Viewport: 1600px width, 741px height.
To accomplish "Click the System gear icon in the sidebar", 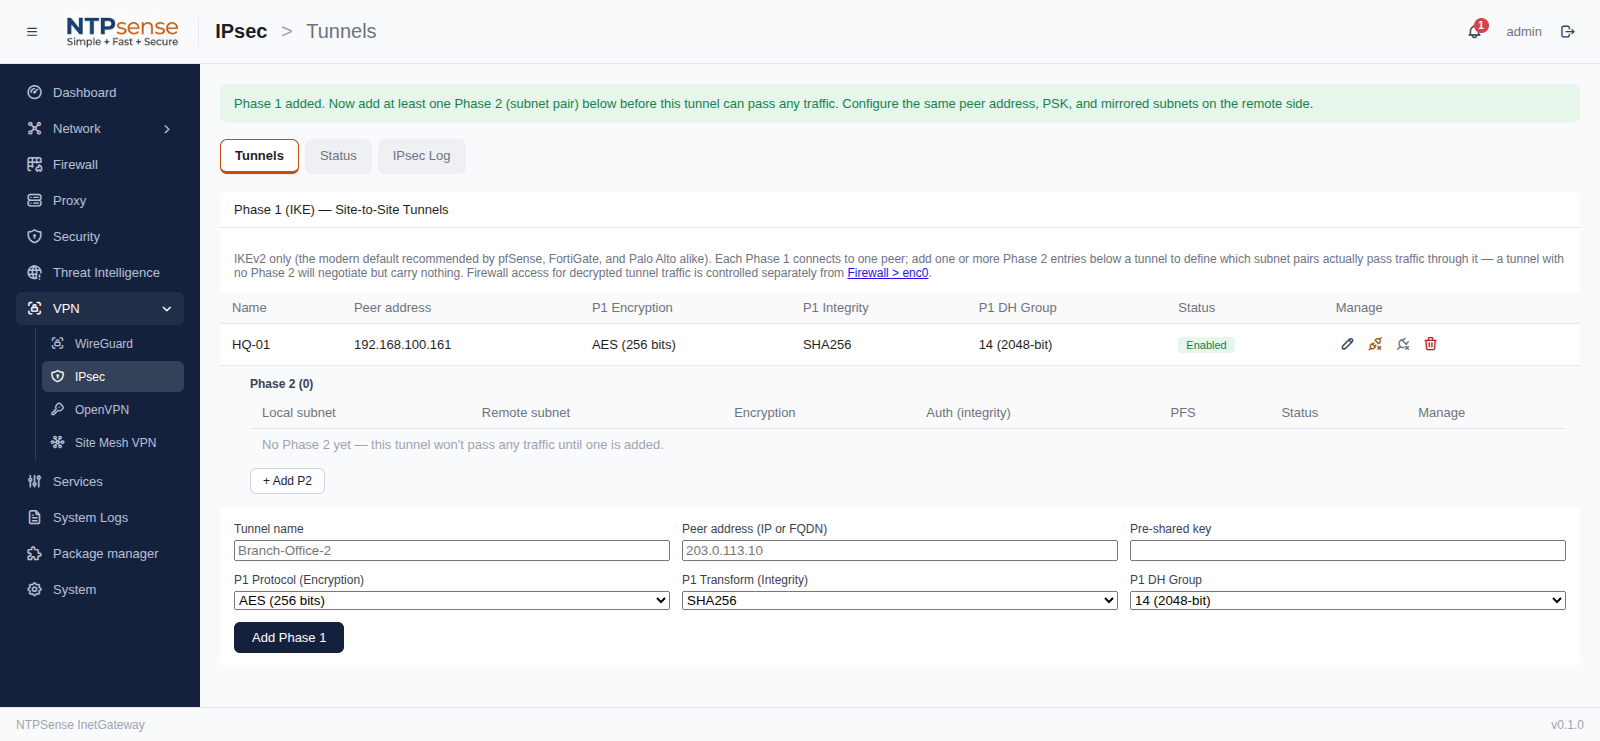I will (x=35, y=589).
